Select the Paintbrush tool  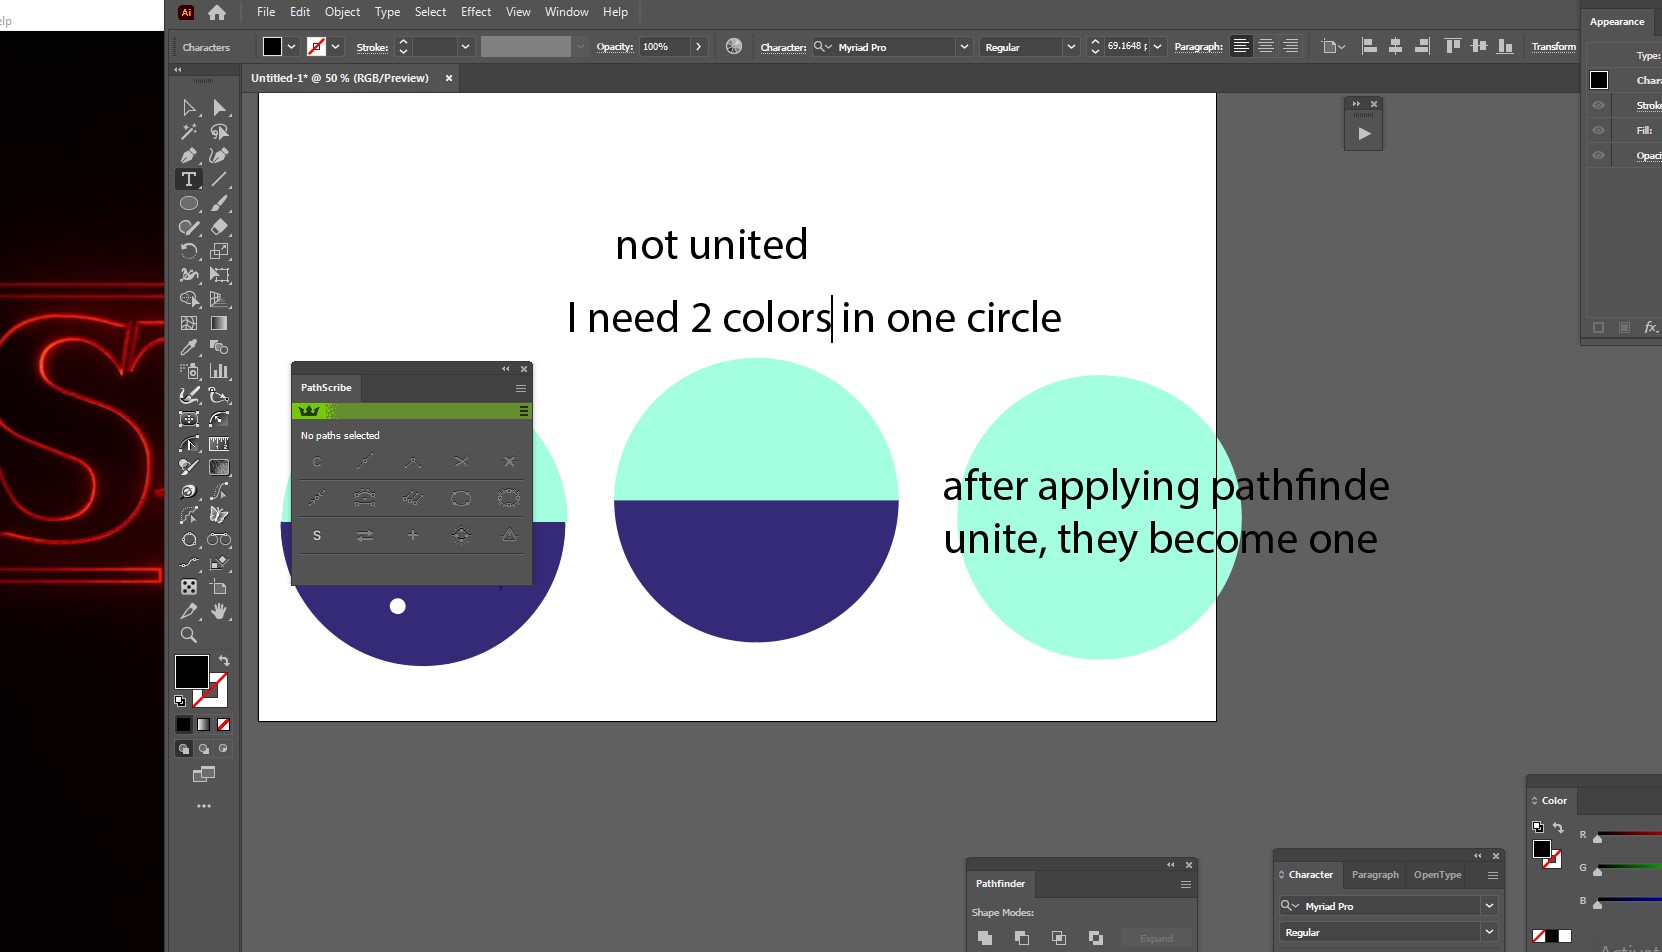click(x=219, y=203)
